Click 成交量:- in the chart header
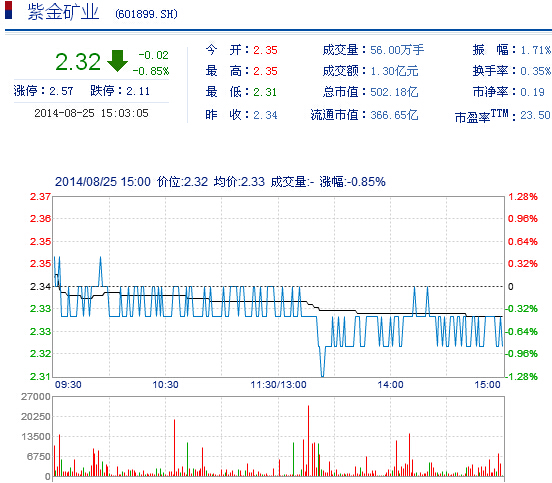Viewport: 552px width, 483px height. click(x=292, y=182)
